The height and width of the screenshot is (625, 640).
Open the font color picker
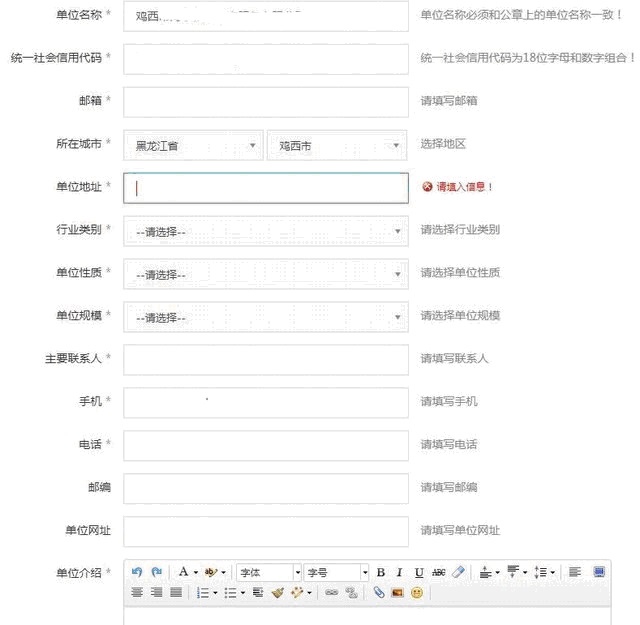point(185,573)
